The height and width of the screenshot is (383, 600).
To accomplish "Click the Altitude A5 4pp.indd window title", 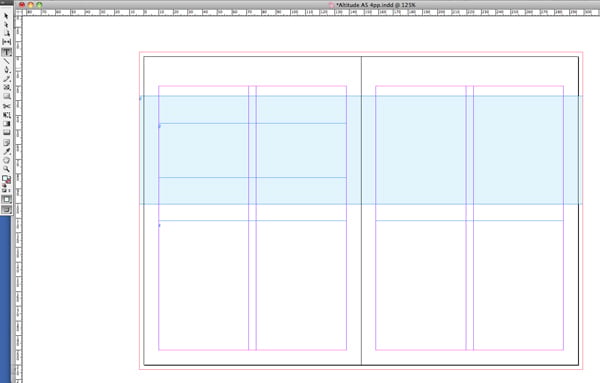I will tap(375, 5).
